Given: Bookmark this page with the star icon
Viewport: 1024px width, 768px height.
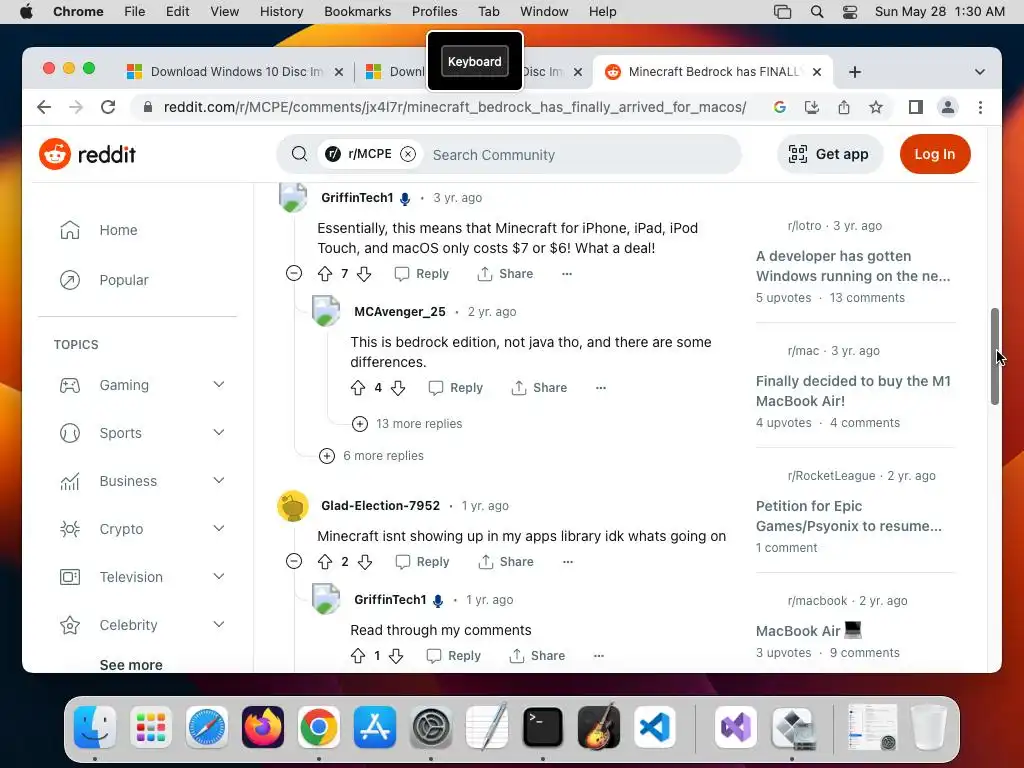Looking at the screenshot, I should (x=876, y=107).
